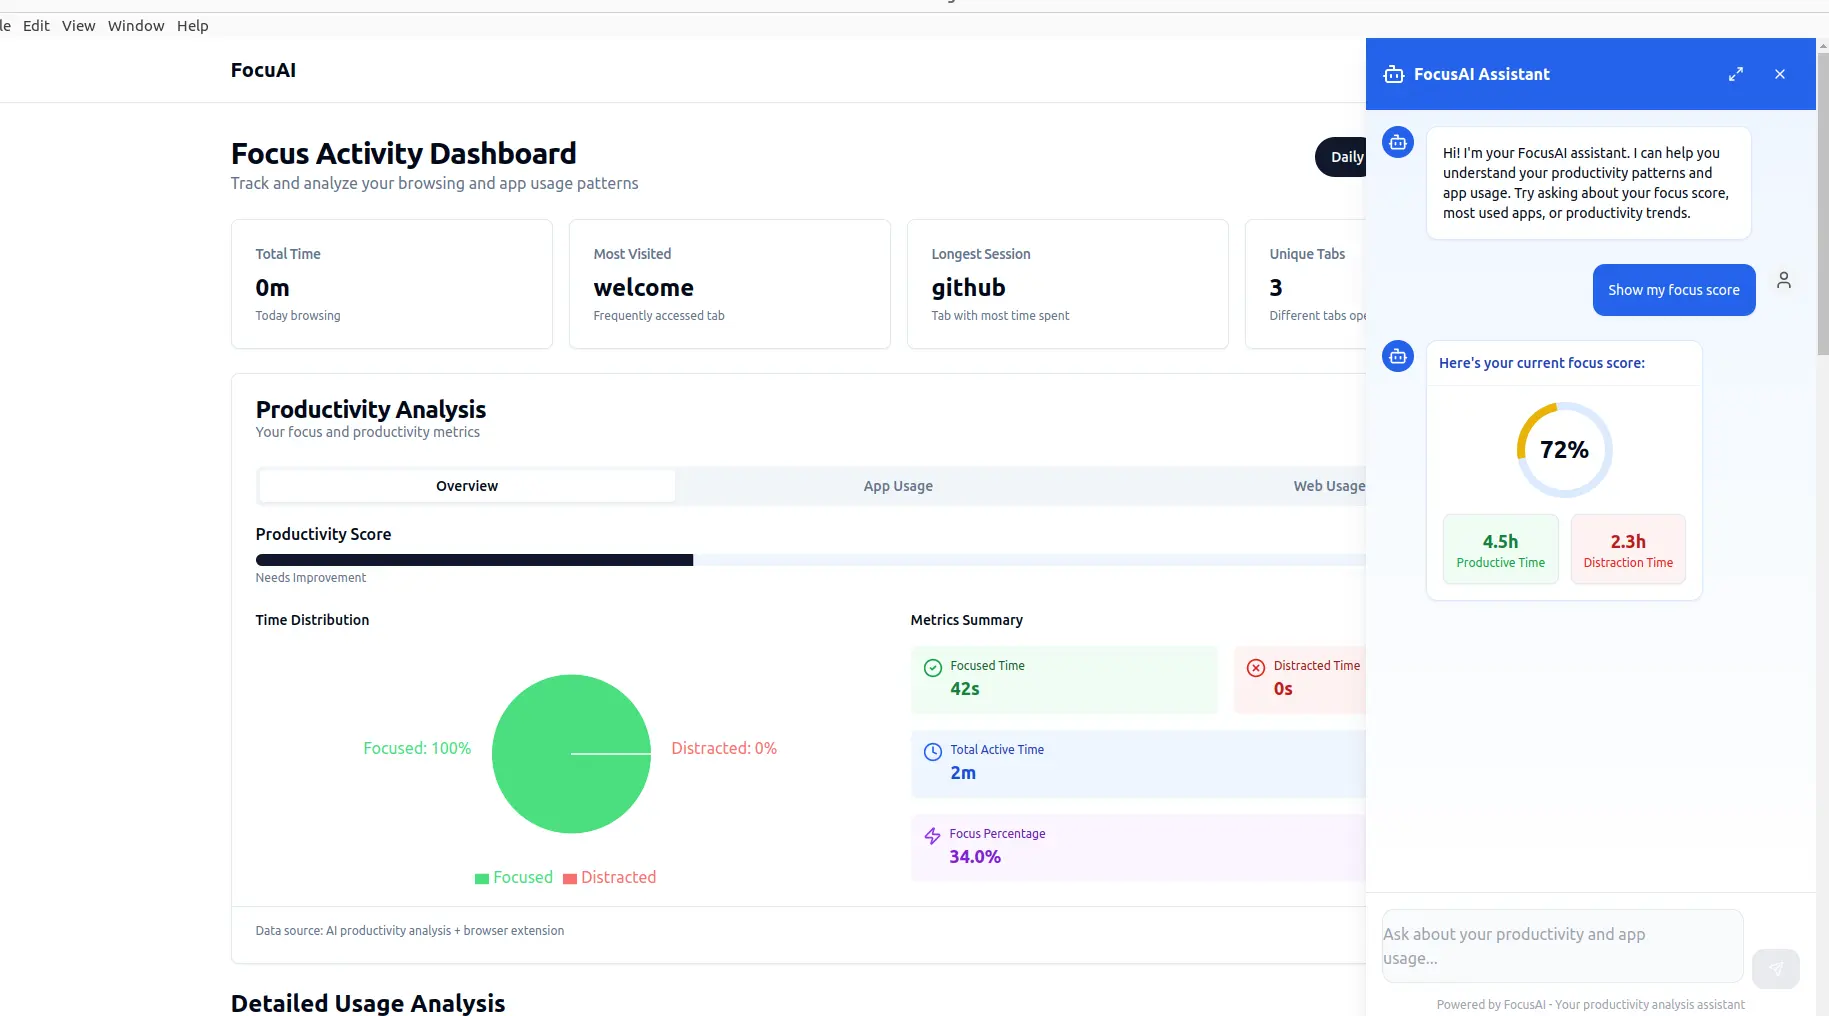Click the lightning icon on Focus Percentage
This screenshot has width=1829, height=1016.
932,836
